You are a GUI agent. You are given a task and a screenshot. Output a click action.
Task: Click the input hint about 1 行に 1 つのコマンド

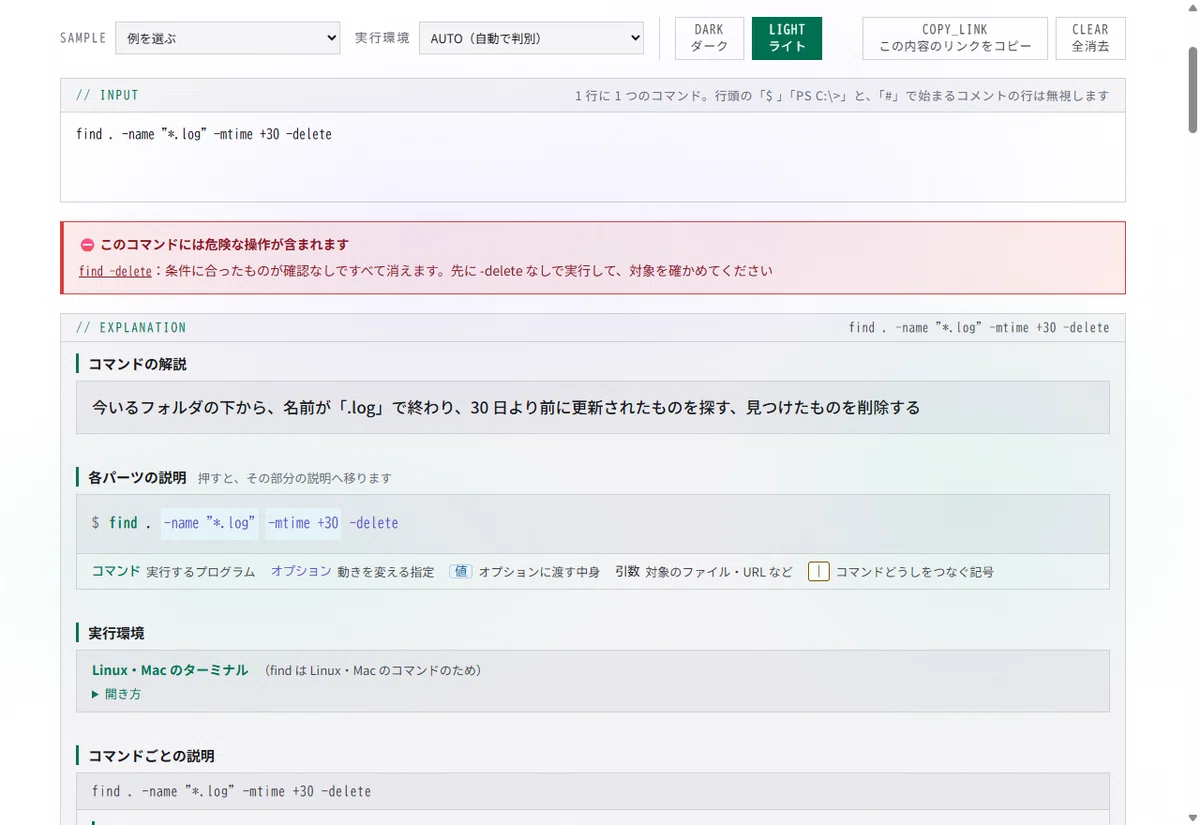click(x=842, y=96)
